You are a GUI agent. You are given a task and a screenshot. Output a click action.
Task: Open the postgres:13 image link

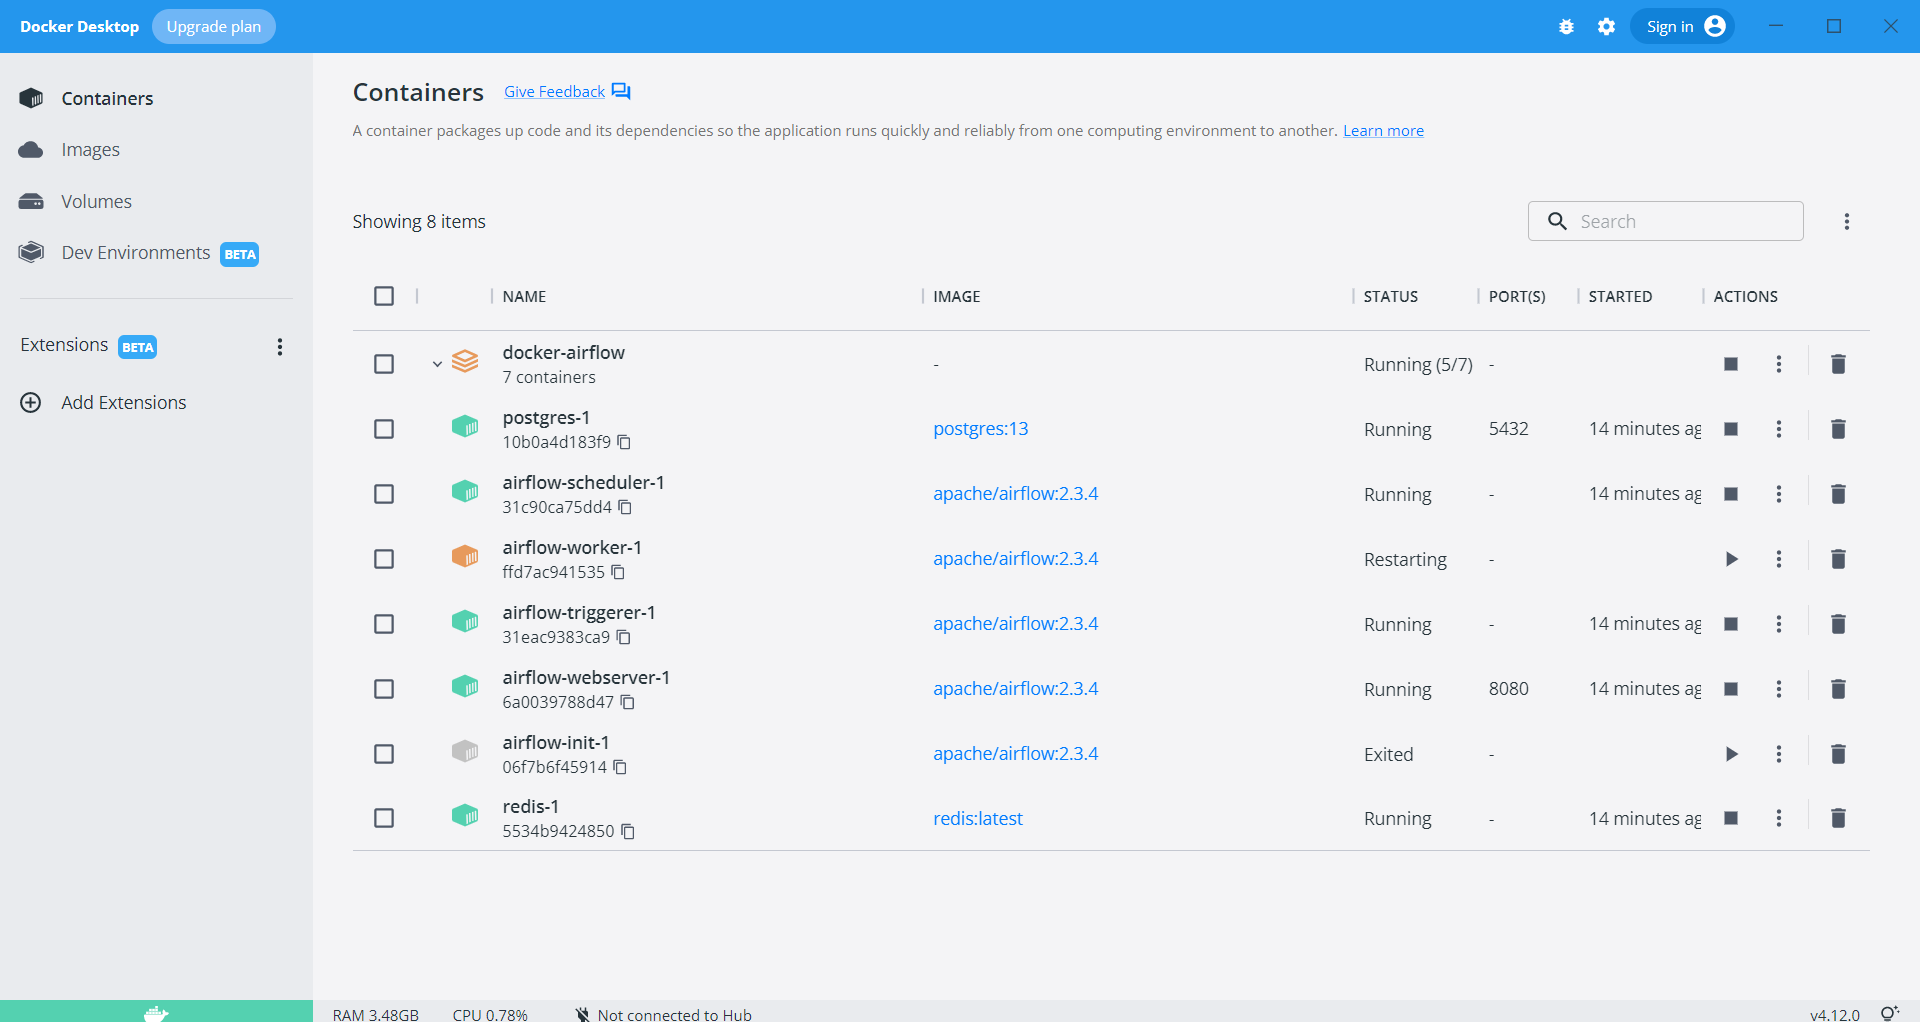point(980,429)
